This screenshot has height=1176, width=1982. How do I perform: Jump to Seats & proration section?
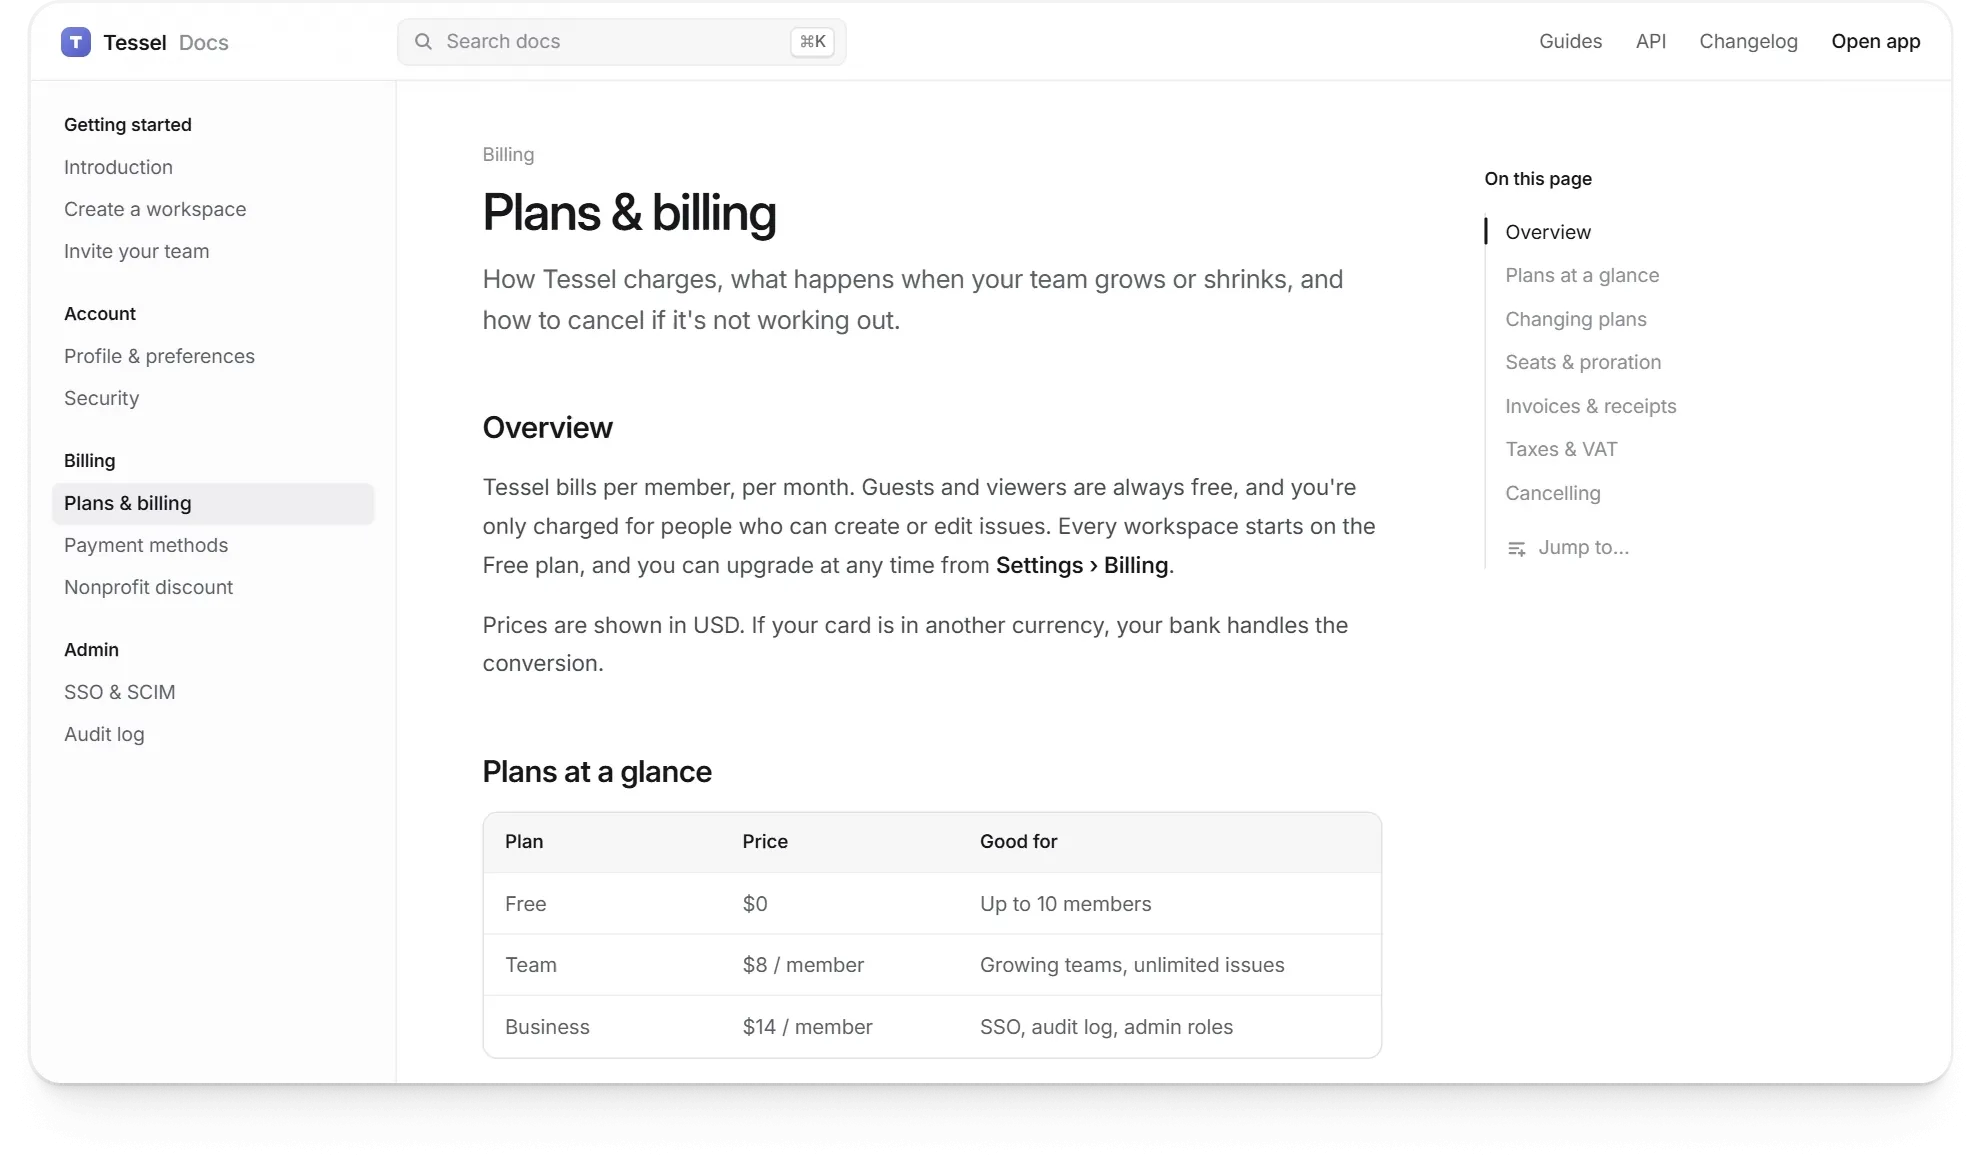tap(1582, 362)
